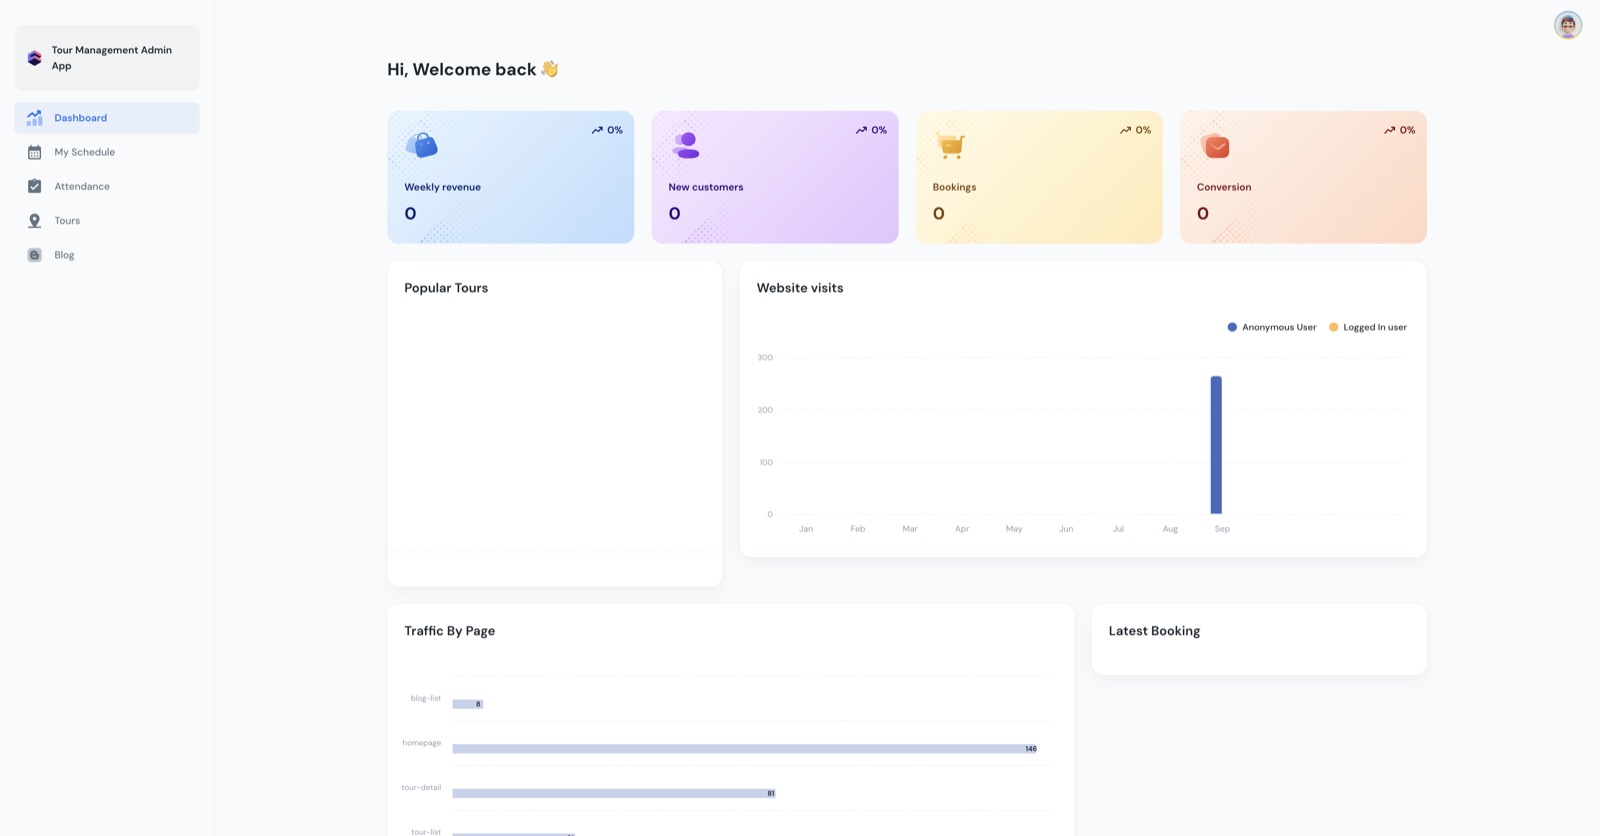Navigate to Tours
1600x836 pixels.
[x=107, y=221]
